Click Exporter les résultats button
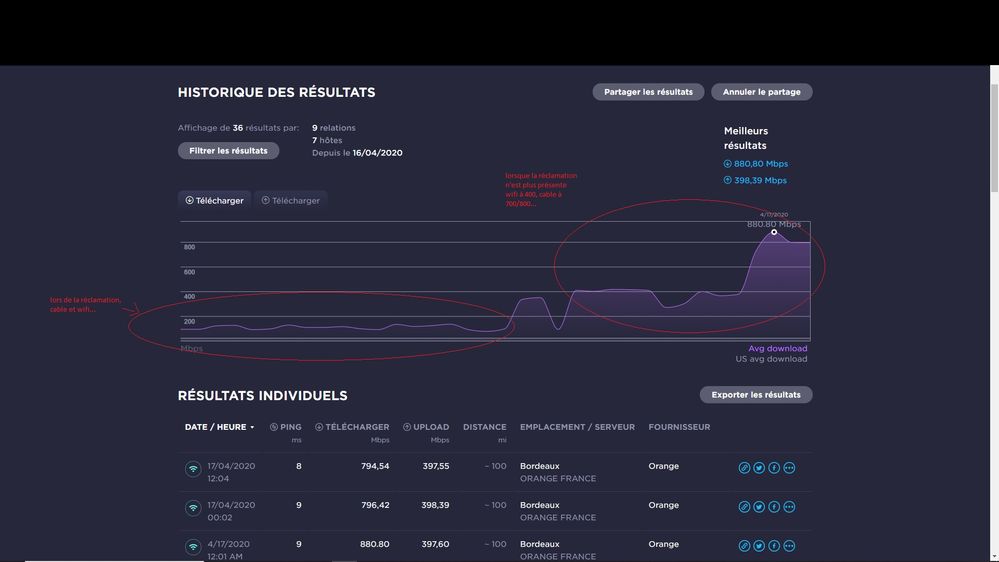The image size is (999, 562). 756,395
